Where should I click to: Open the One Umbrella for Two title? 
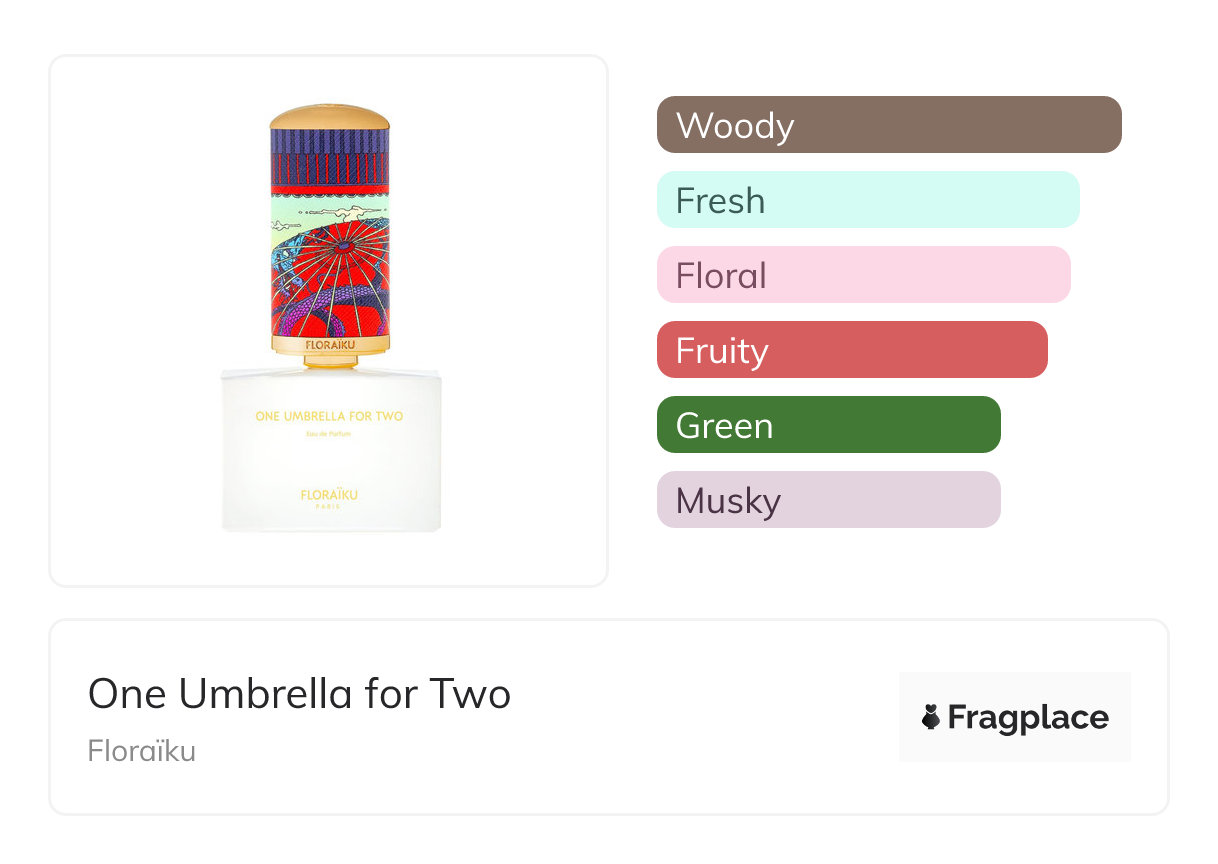[299, 693]
